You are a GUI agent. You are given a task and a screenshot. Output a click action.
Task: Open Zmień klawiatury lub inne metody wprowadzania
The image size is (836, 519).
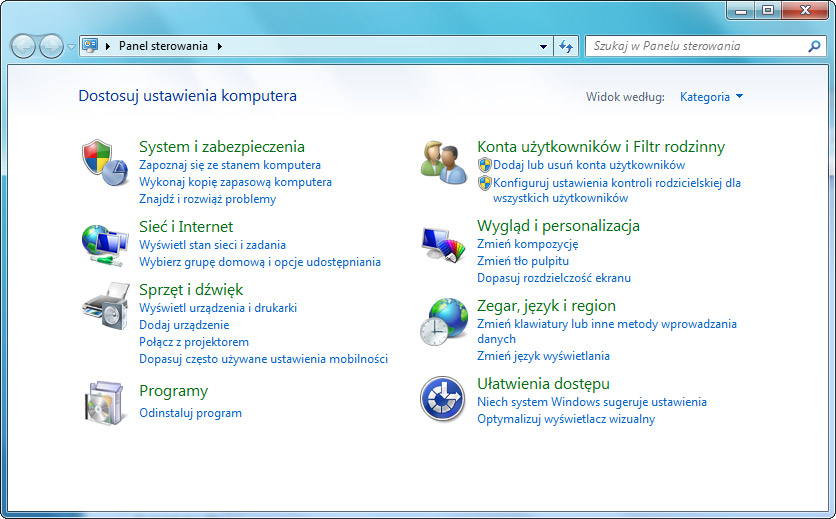(607, 331)
